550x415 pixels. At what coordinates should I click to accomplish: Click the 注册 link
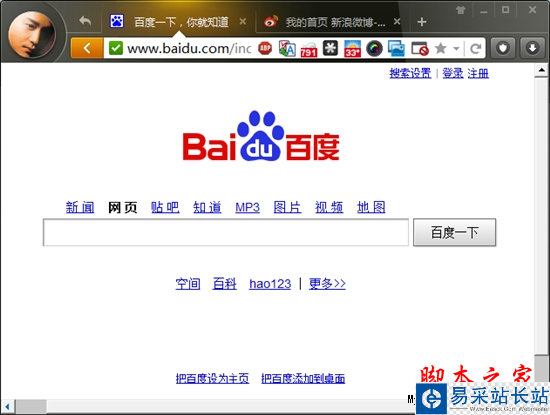478,73
